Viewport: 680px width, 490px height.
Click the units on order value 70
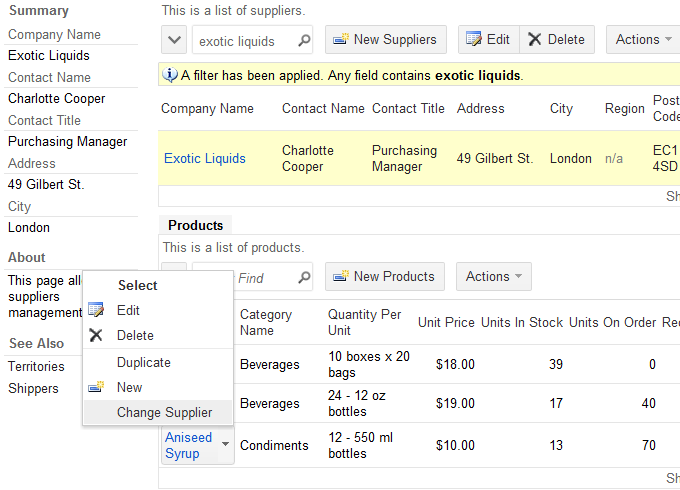649,445
